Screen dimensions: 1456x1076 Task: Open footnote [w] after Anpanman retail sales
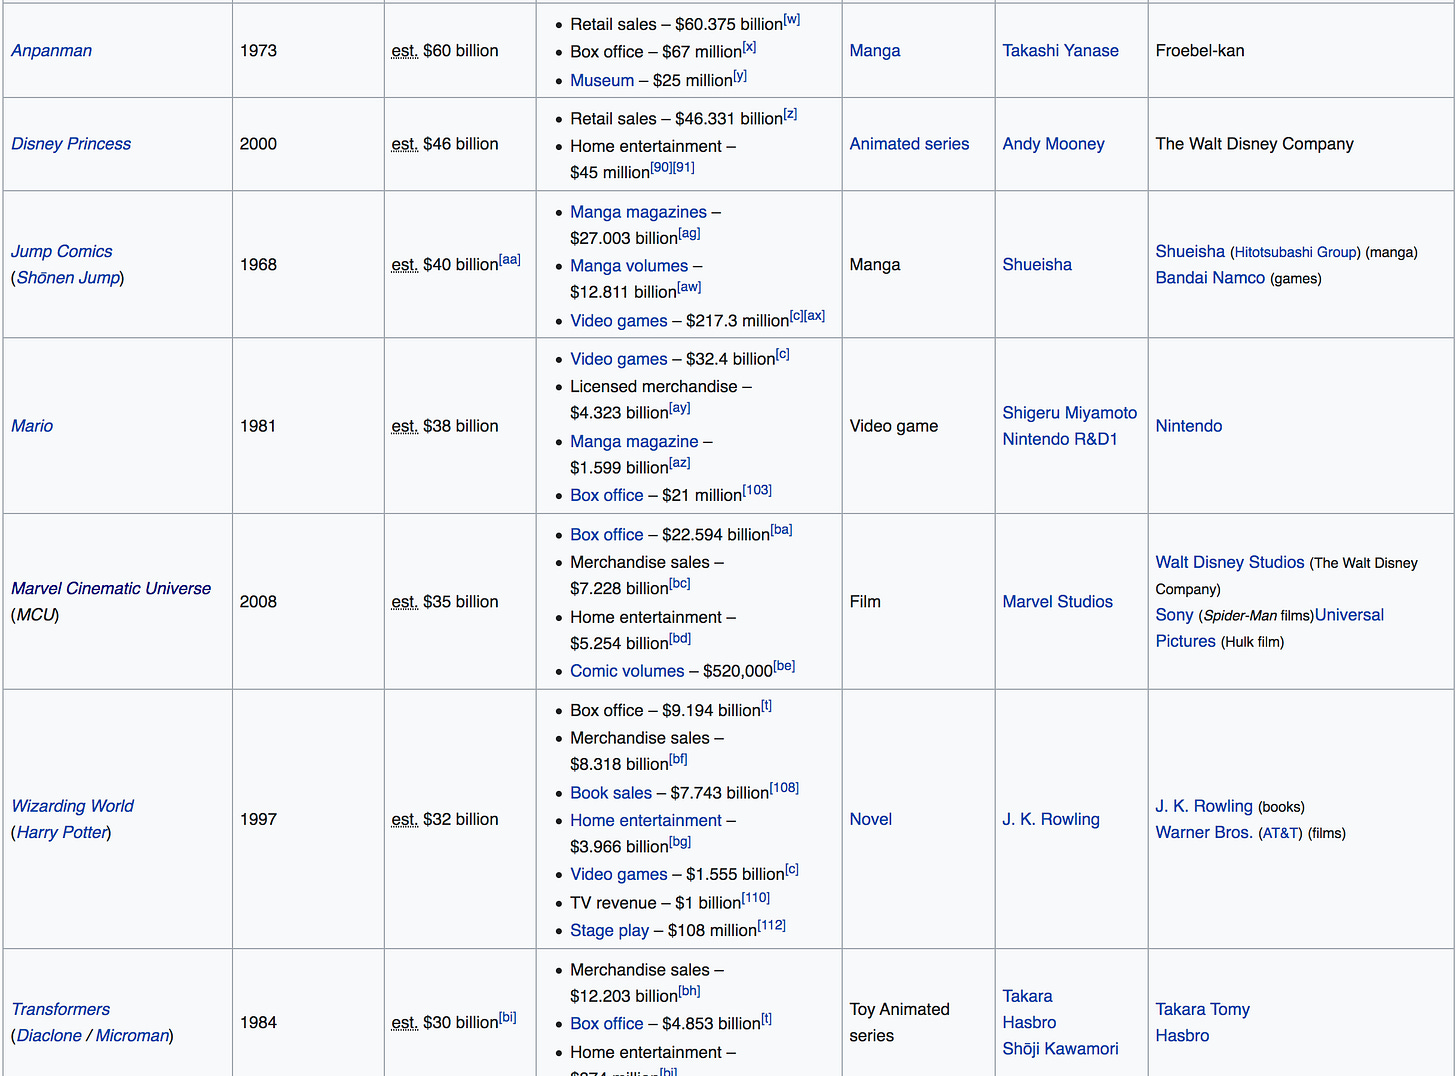792,19
